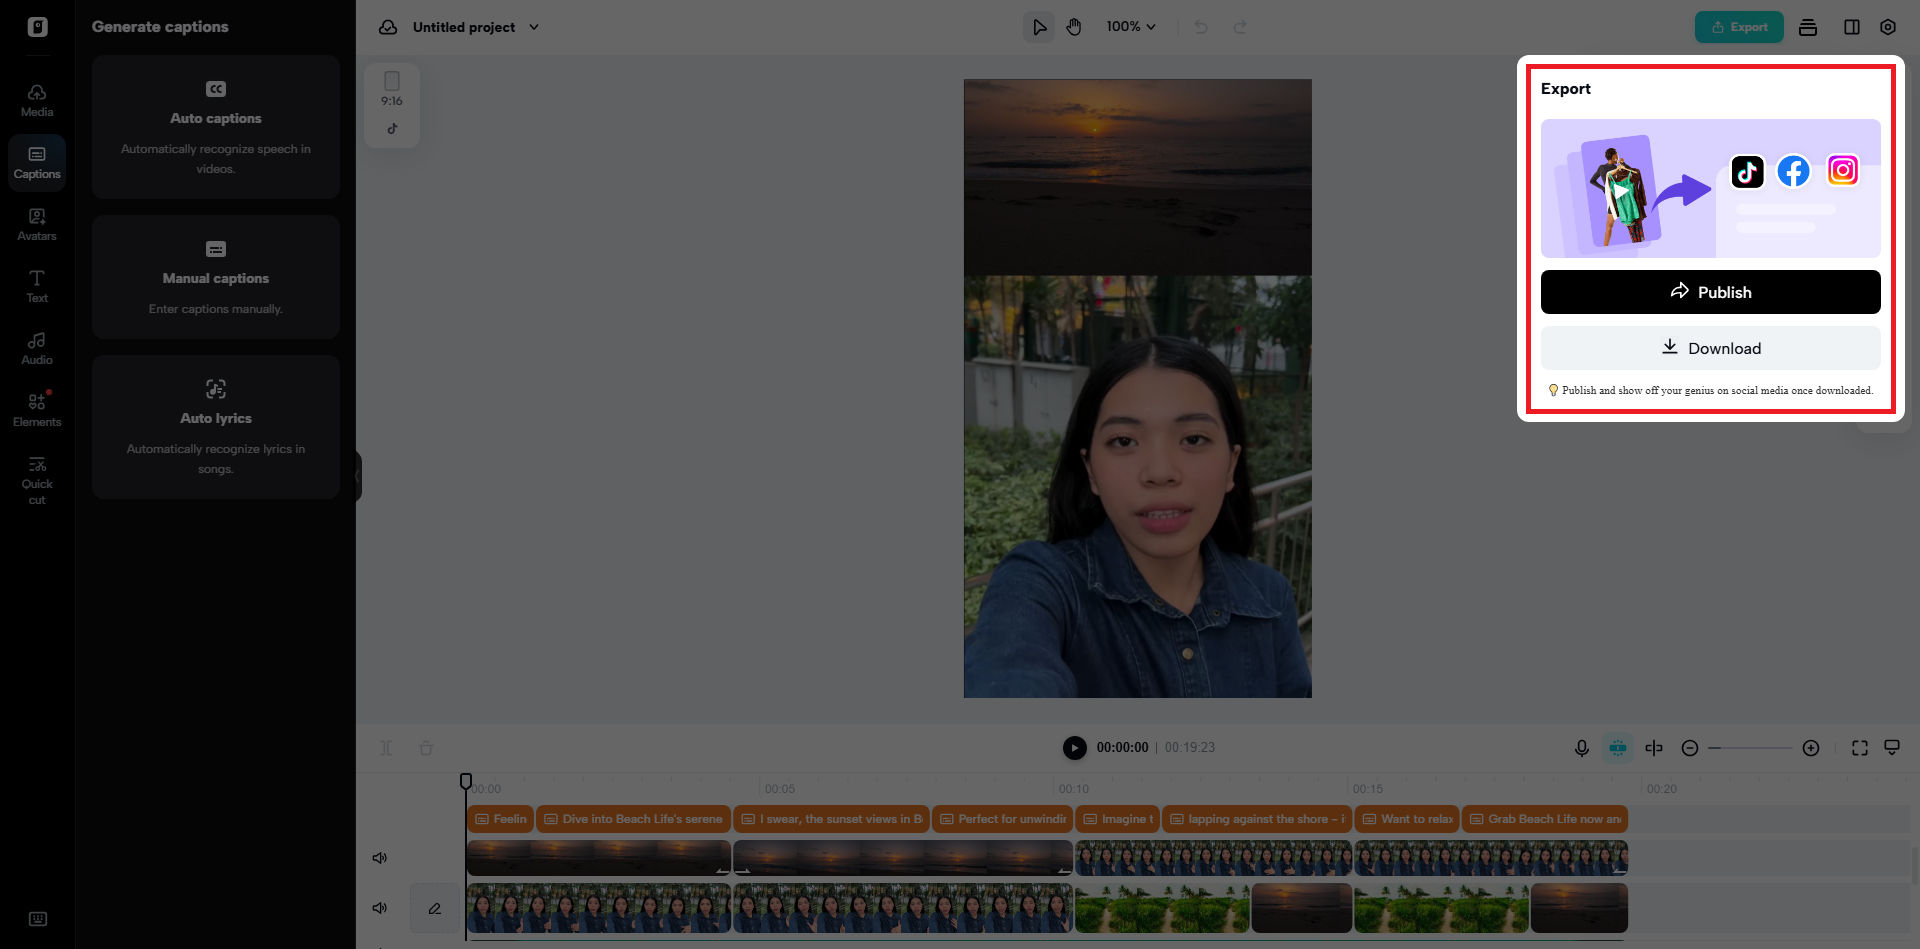Image resolution: width=1920 pixels, height=949 pixels.
Task: Click the voiceover microphone icon on the timeline
Action: coord(1581,747)
